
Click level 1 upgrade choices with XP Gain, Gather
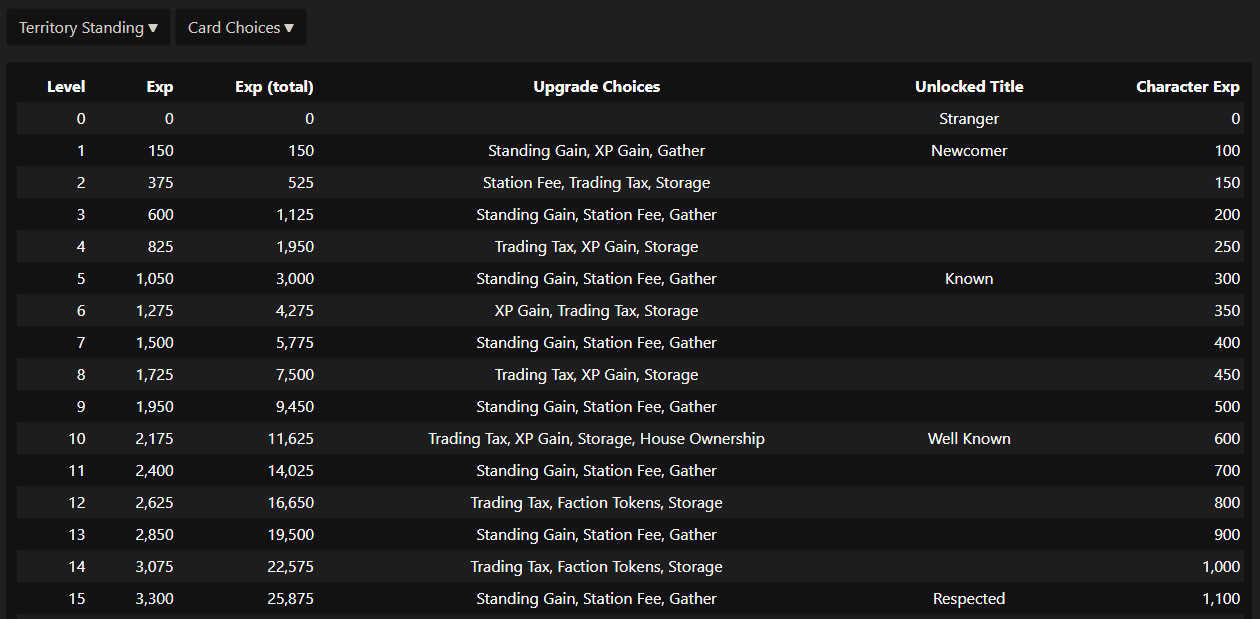pyautogui.click(x=597, y=151)
